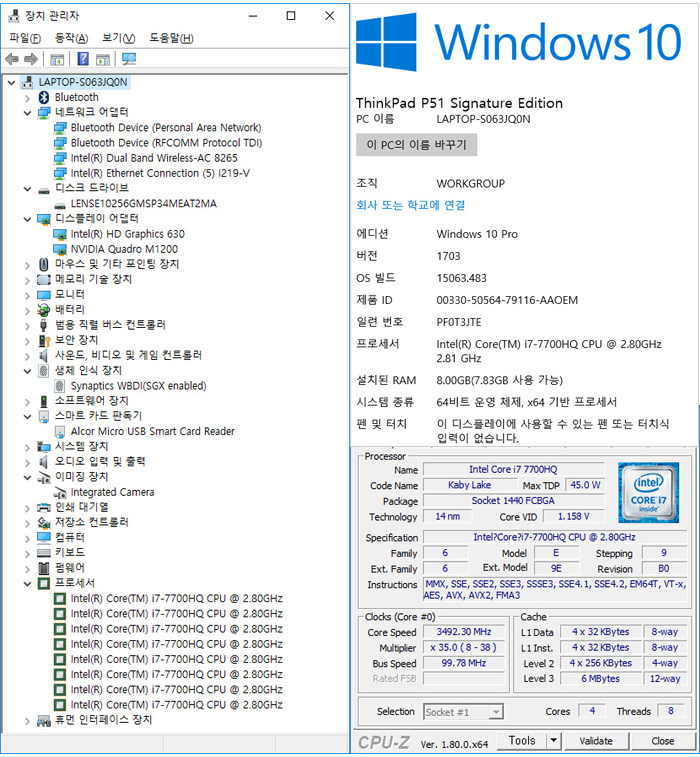Viewport: 700px width, 757px height.
Task: Click the Validate button in CPU-Z
Action: coord(596,741)
